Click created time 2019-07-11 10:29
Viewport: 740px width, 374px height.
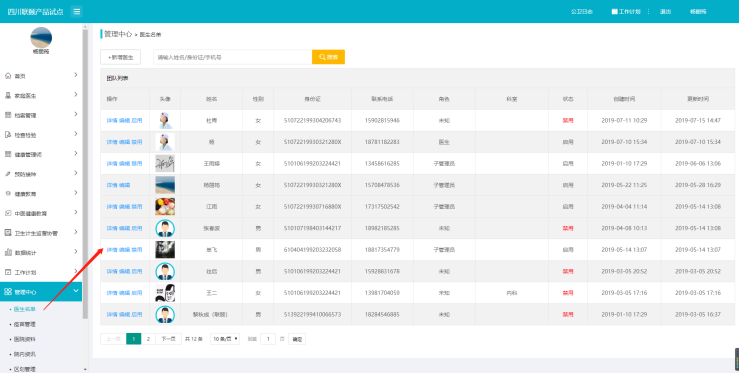coord(624,120)
